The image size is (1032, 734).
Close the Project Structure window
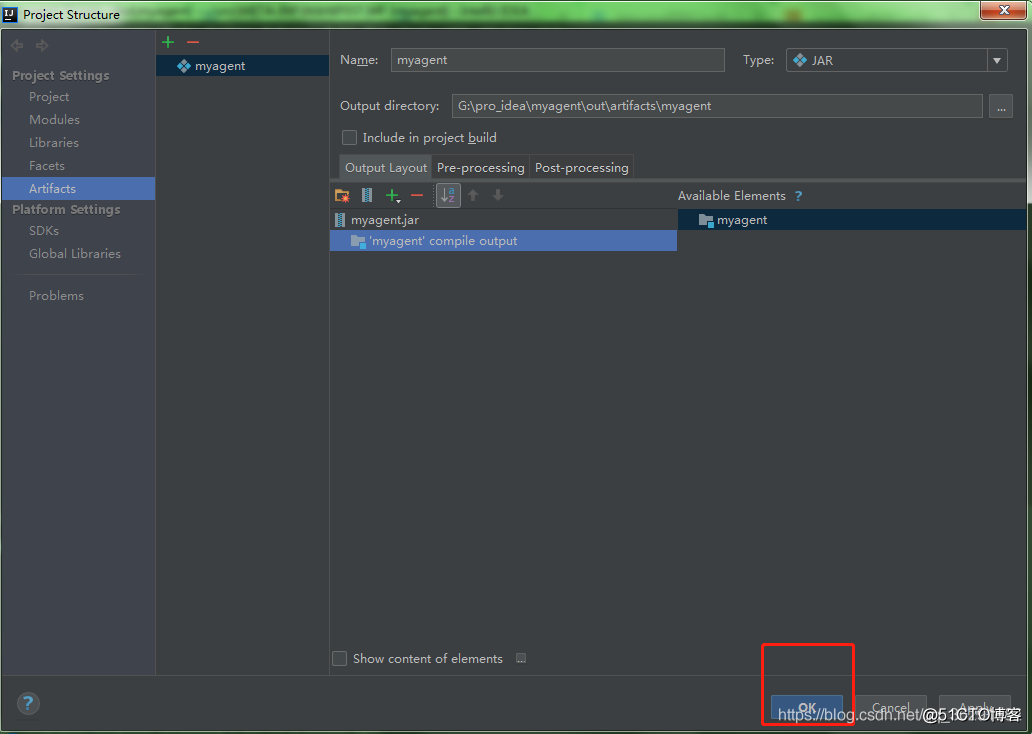tap(1004, 10)
